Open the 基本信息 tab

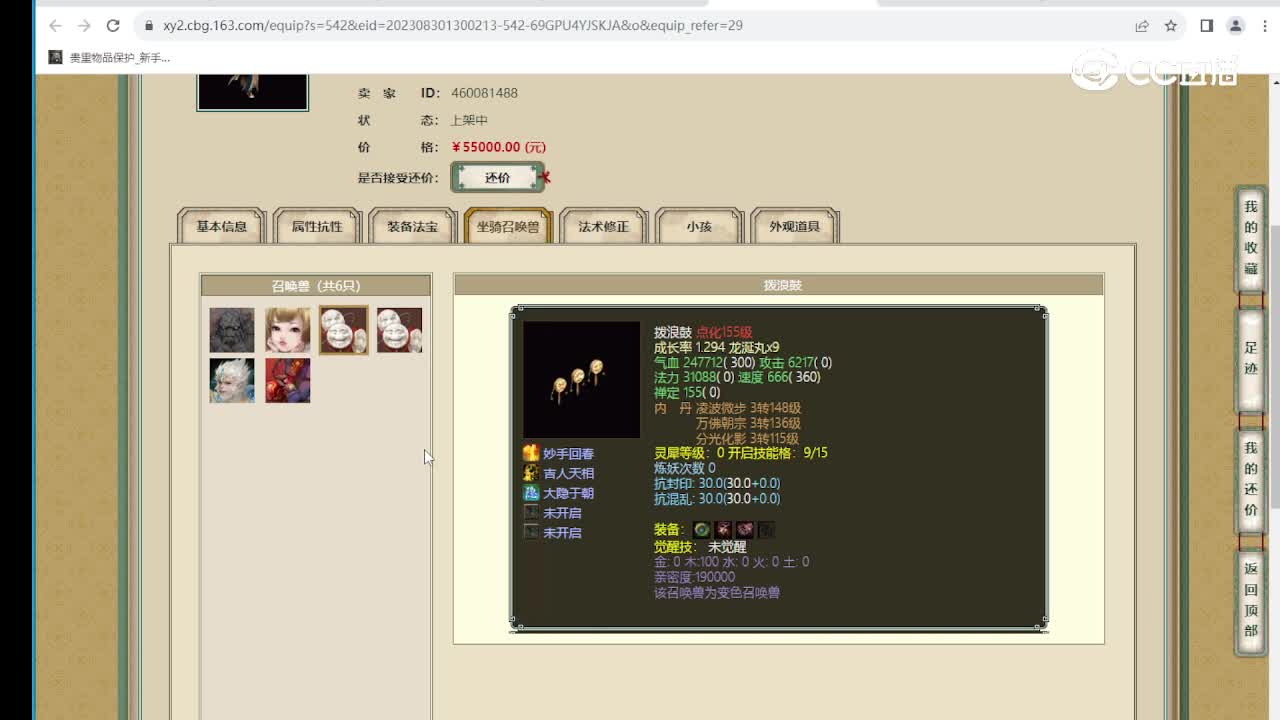click(x=221, y=226)
